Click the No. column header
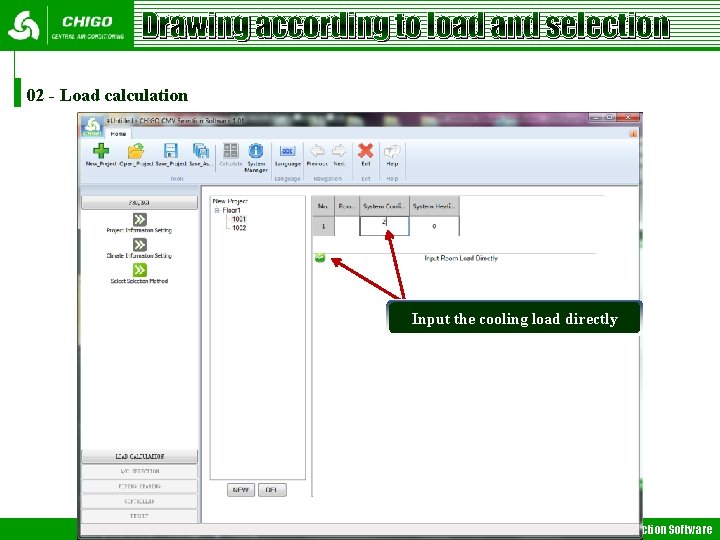Screen dimensions: 720x540 click(323, 207)
